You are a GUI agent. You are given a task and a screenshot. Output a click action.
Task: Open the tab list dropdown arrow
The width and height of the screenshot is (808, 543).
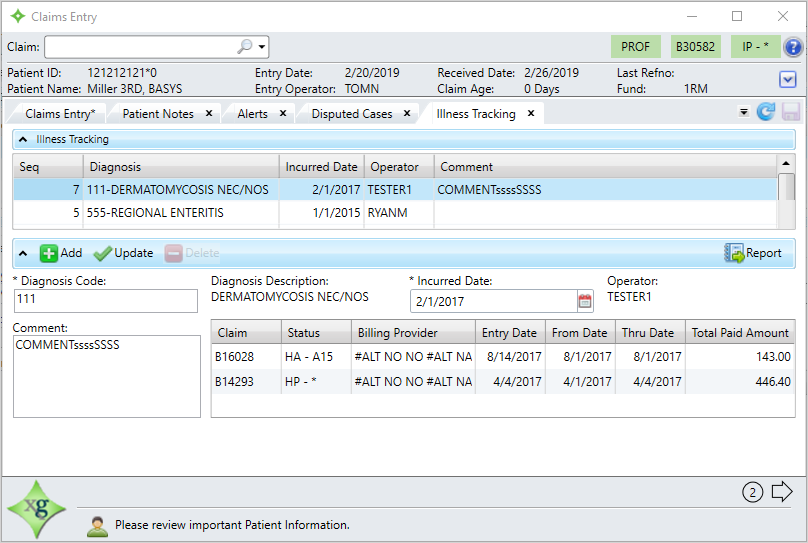click(x=744, y=111)
